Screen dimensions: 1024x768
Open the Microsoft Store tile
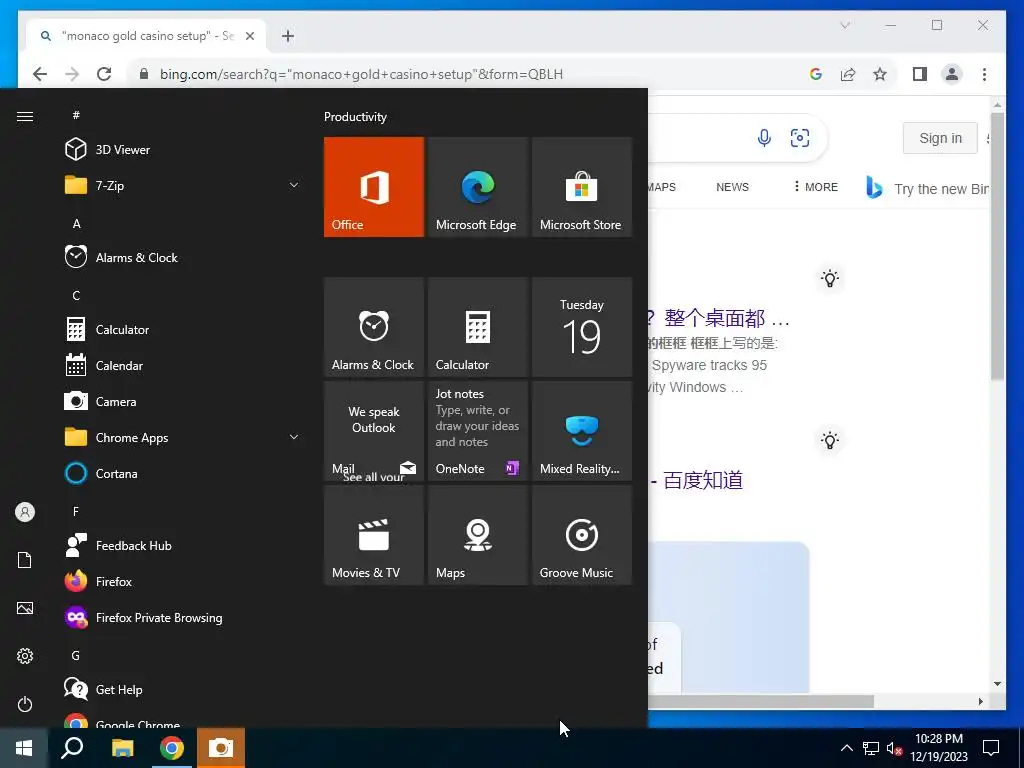[582, 187]
